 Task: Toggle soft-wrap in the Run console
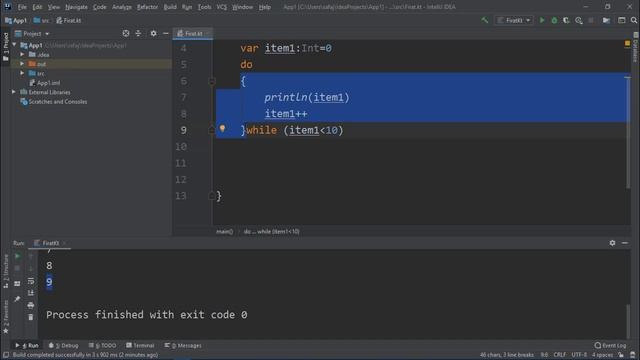point(31,281)
